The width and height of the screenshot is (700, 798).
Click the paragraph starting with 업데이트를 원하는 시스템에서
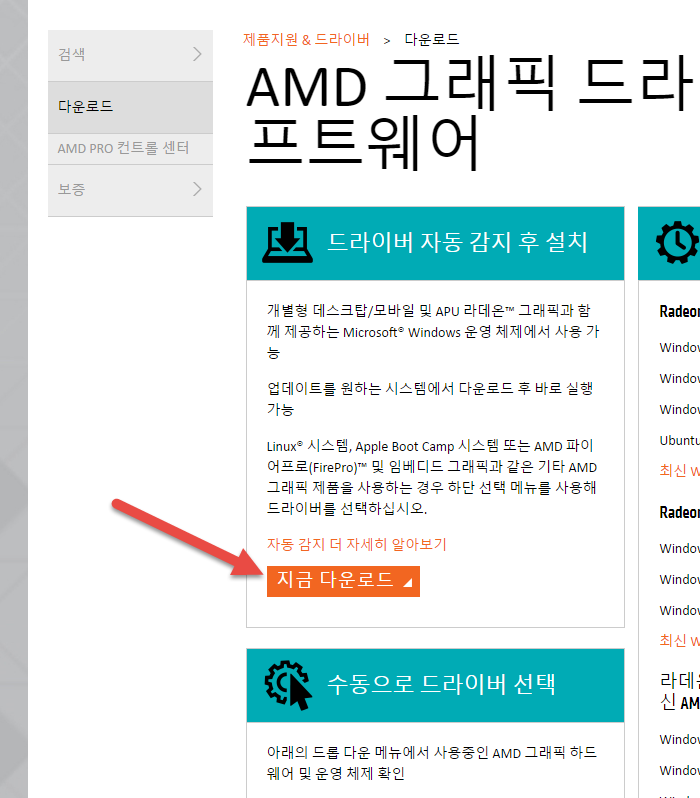click(x=430, y=399)
